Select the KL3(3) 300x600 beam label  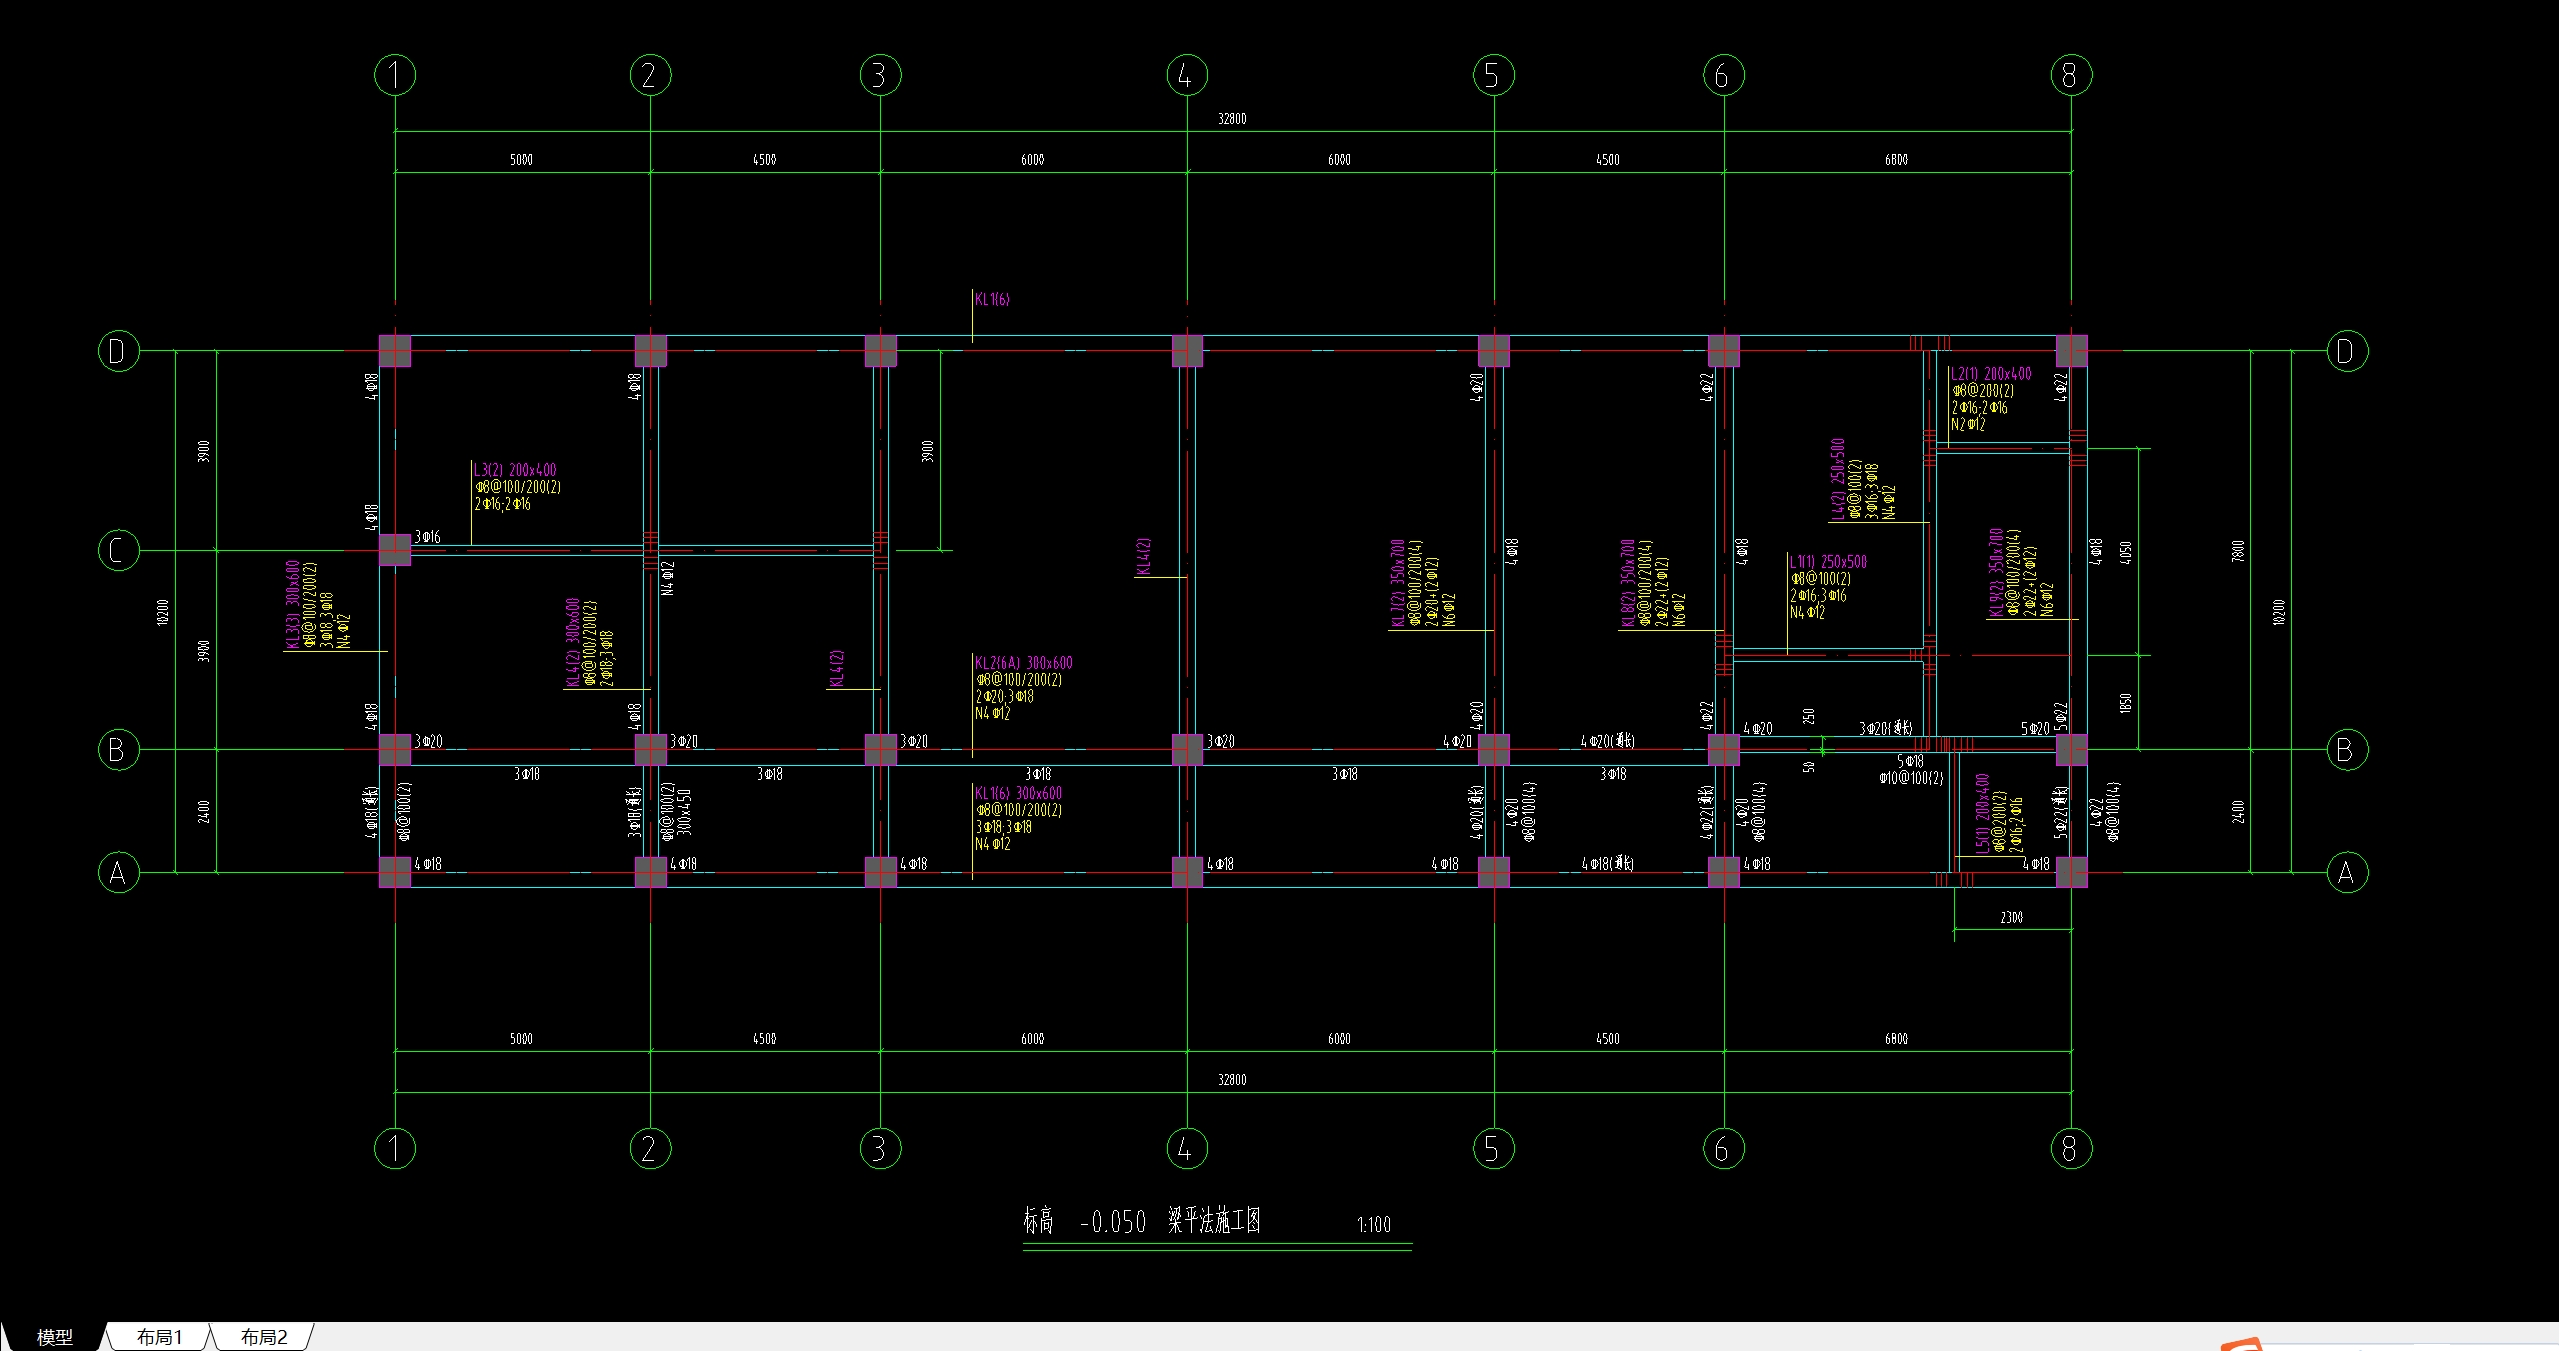292,604
